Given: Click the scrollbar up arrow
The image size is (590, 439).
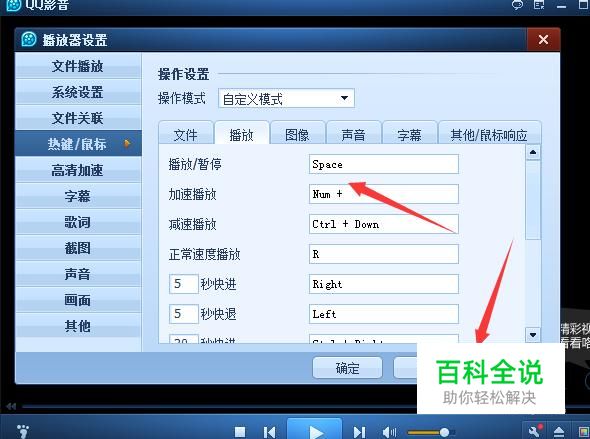Looking at the screenshot, I should point(533,152).
